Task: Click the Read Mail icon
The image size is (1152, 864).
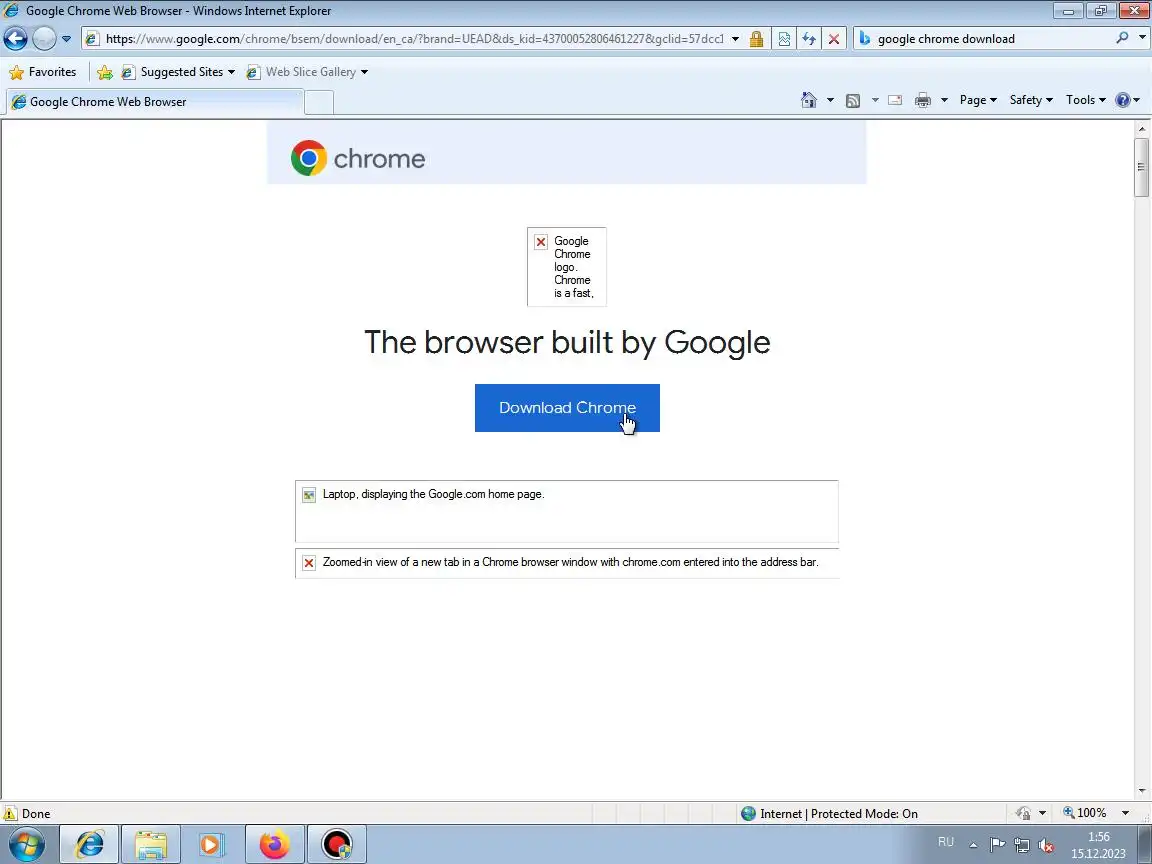Action: tap(895, 101)
